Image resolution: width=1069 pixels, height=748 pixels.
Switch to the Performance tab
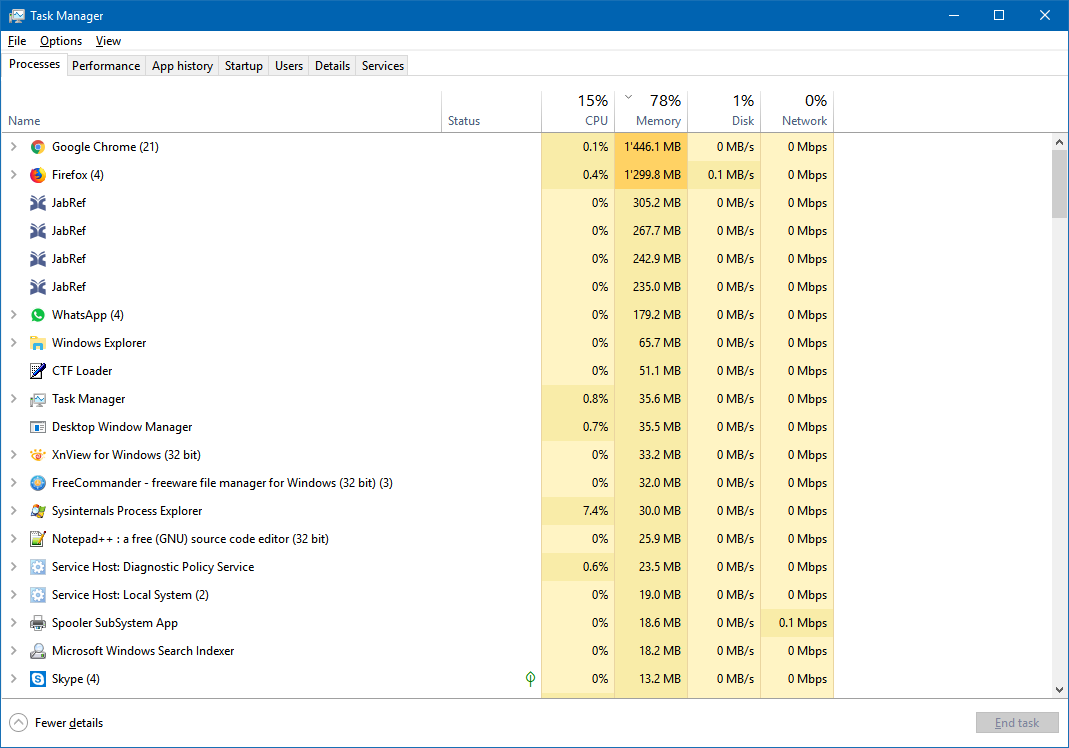(106, 65)
